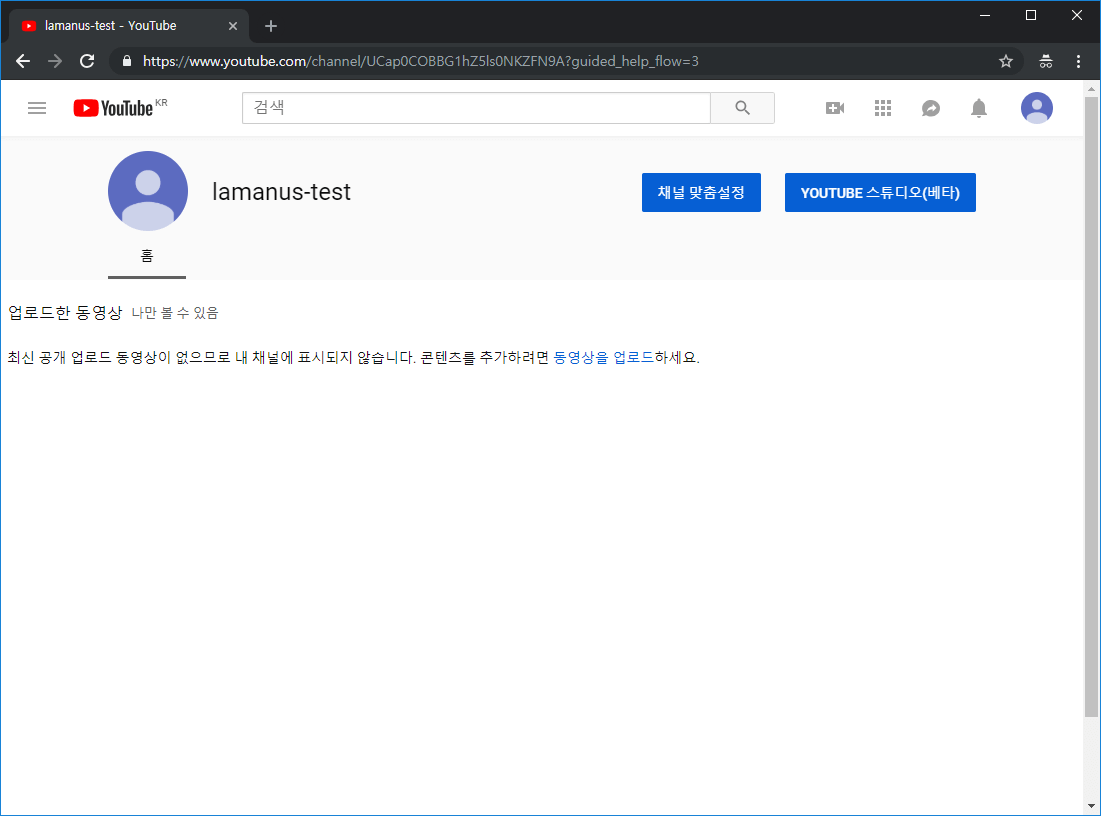The width and height of the screenshot is (1101, 816).
Task: Open the notifications bell
Action: click(979, 108)
